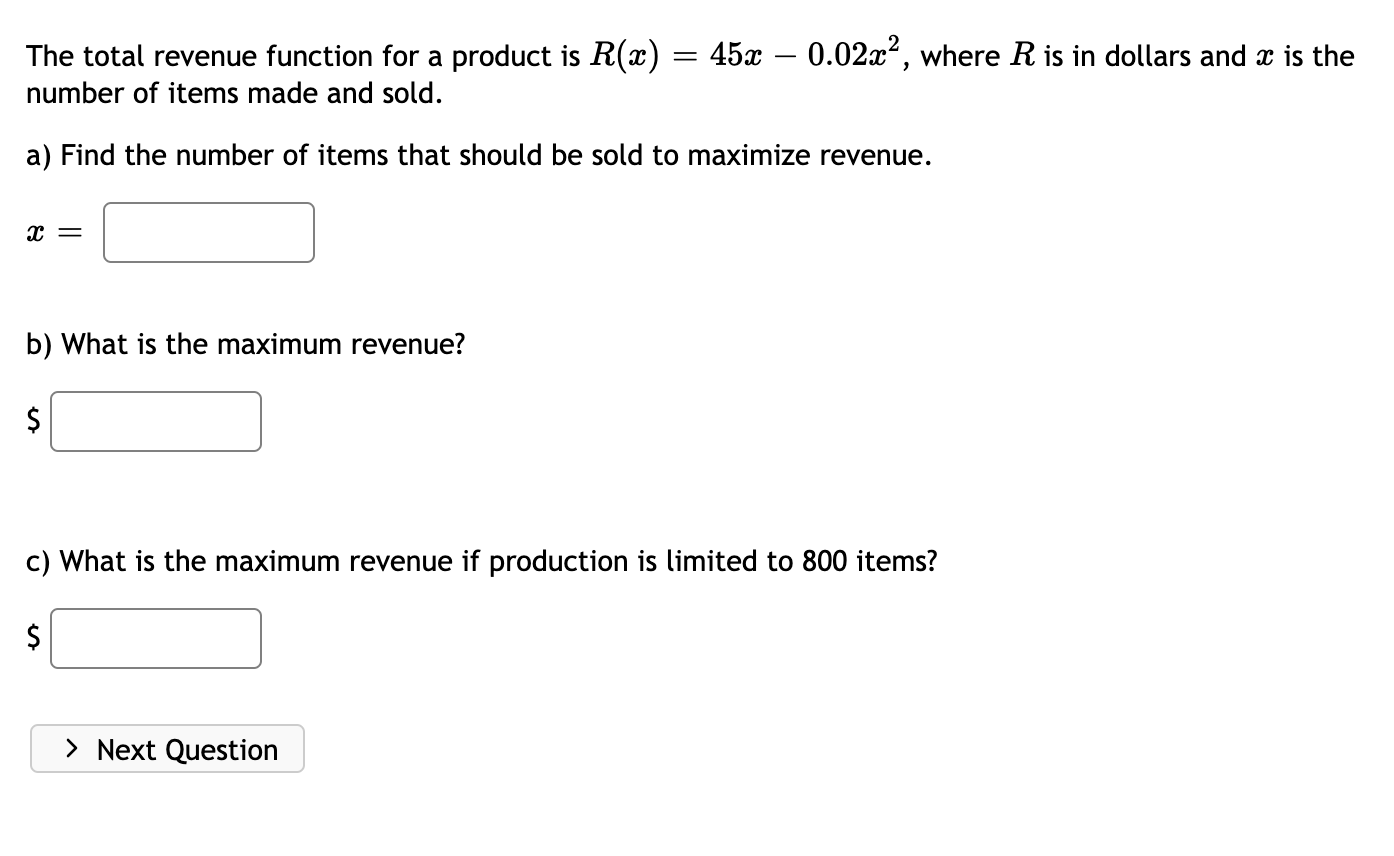
Task: Click the maximum revenue question label
Action: pos(245,343)
